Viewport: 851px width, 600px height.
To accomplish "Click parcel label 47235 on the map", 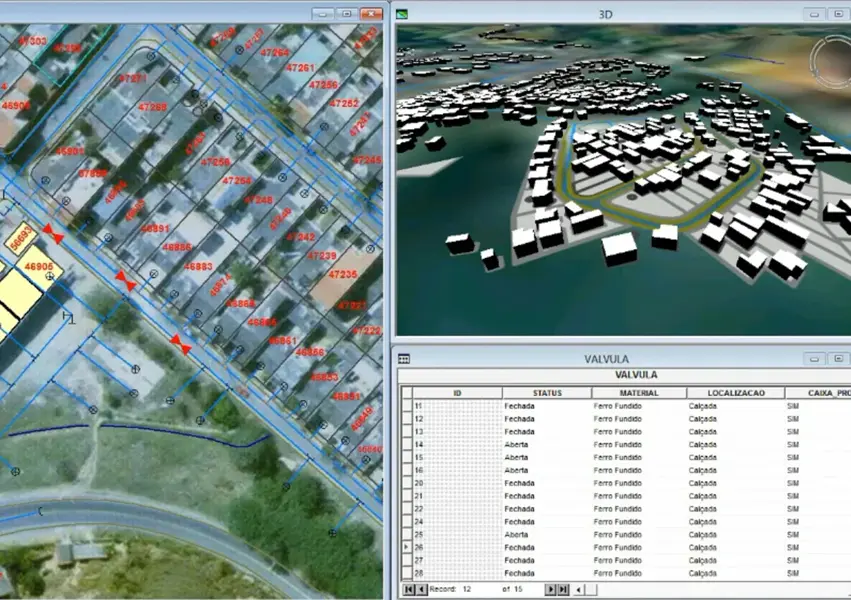I will coord(343,275).
